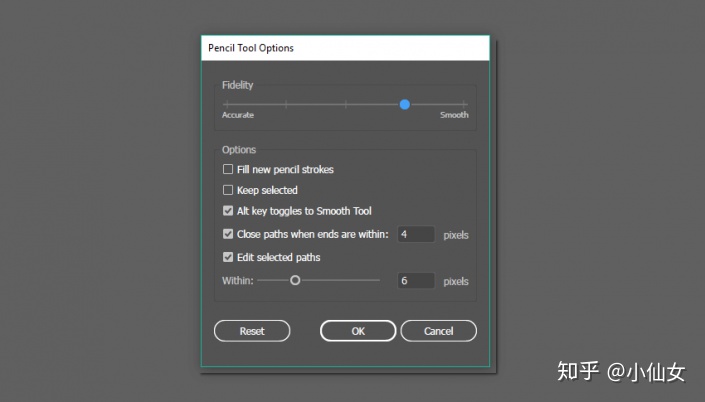Click the Pencil Tool Options title text
Image resolution: width=705 pixels, height=402 pixels.
251,48
